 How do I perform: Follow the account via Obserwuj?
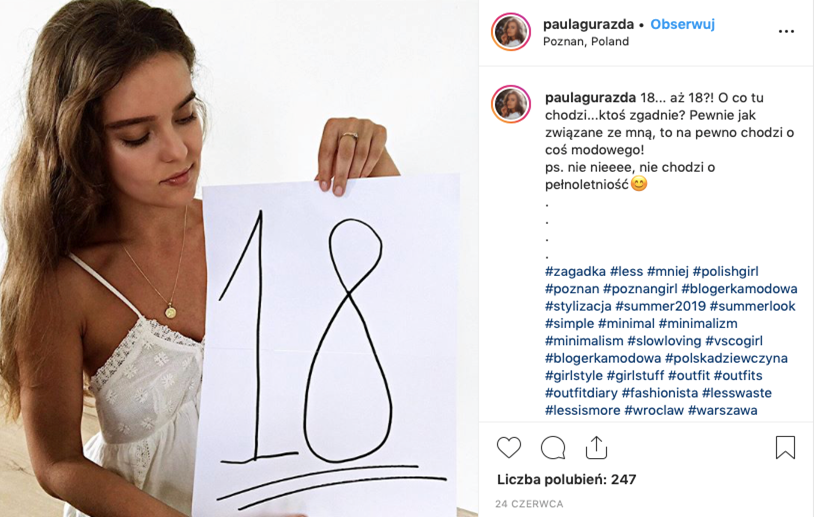(x=682, y=24)
